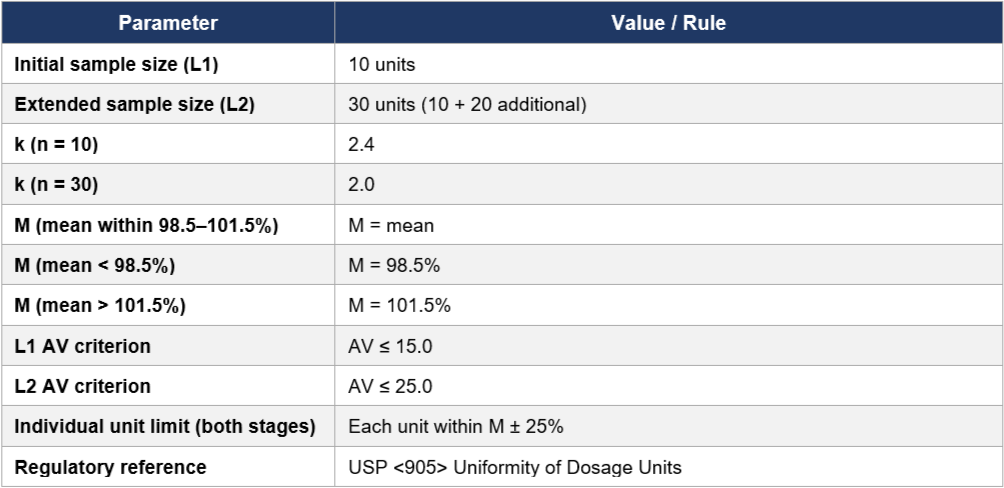Select the 2.0 value cell
This screenshot has height=488, width=1004.
point(668,184)
